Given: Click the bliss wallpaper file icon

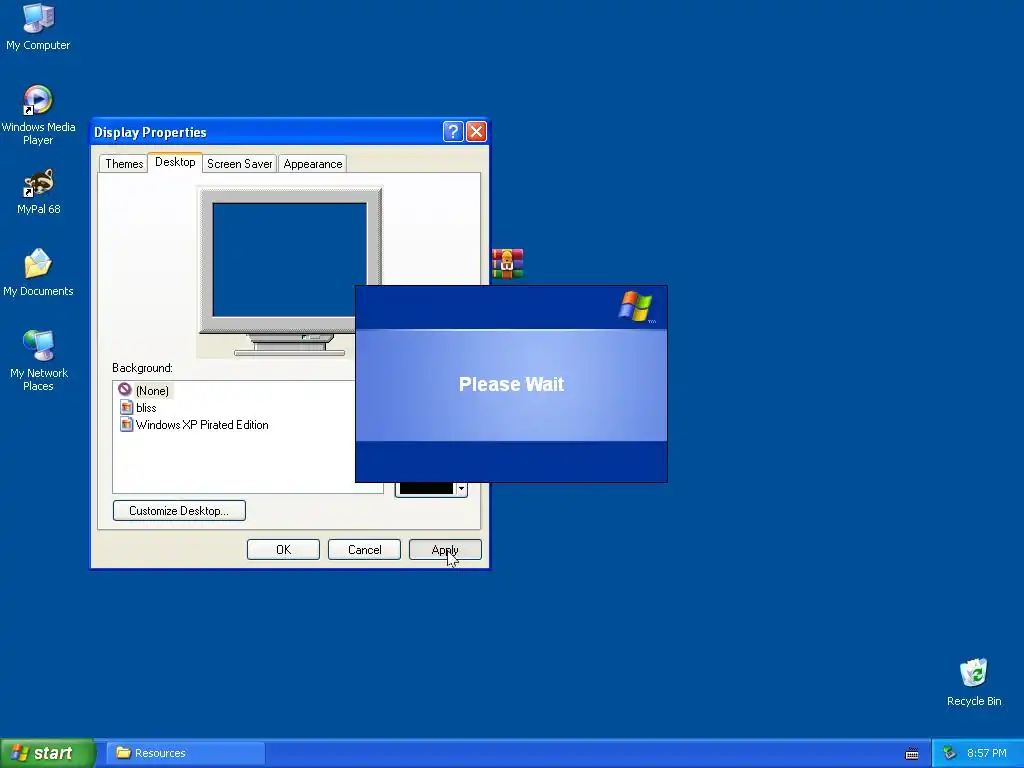Looking at the screenshot, I should [x=126, y=408].
